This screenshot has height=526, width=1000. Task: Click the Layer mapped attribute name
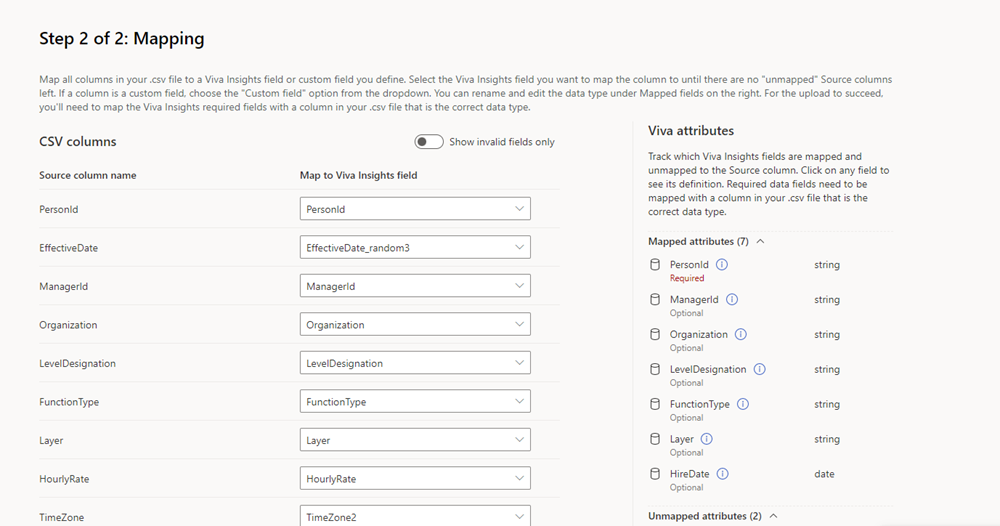(x=682, y=439)
